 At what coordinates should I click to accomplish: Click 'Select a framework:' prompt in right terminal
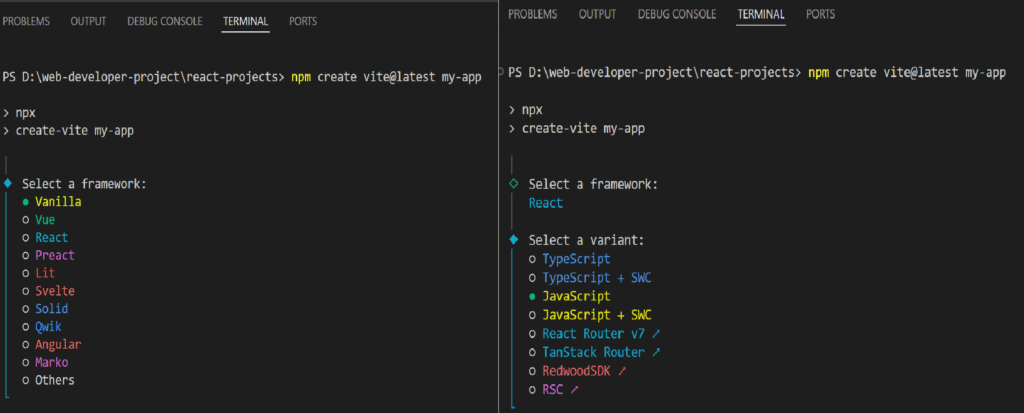(593, 185)
